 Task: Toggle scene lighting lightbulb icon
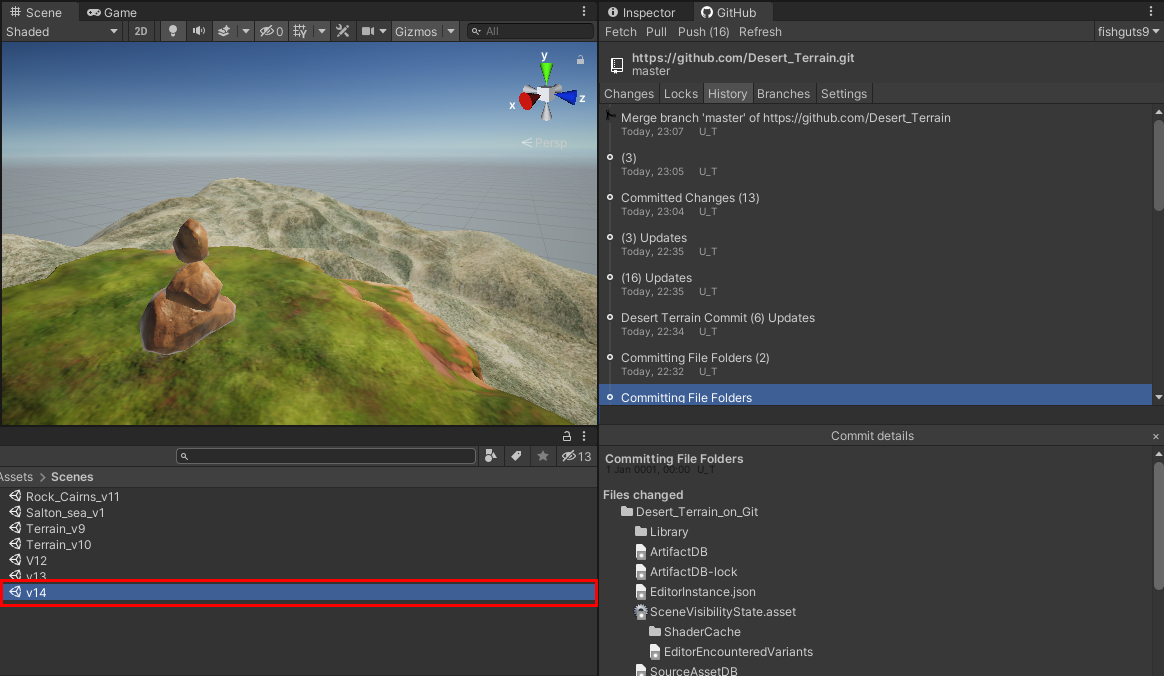tap(173, 31)
